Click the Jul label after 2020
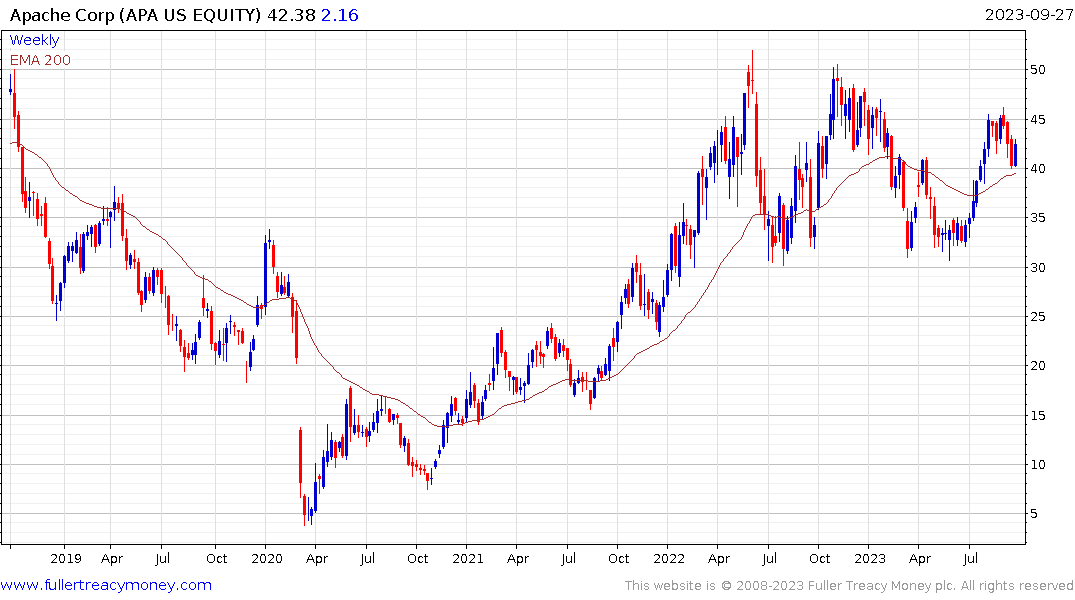The image size is (1075, 600). coord(367,559)
